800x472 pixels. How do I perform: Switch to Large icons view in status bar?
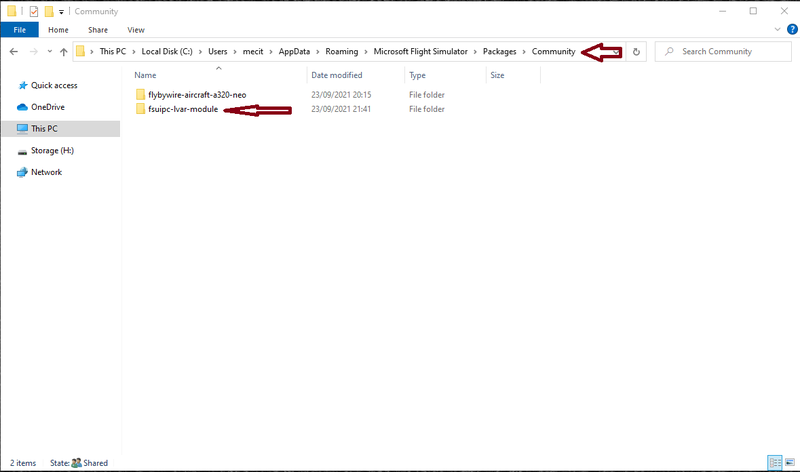790,463
